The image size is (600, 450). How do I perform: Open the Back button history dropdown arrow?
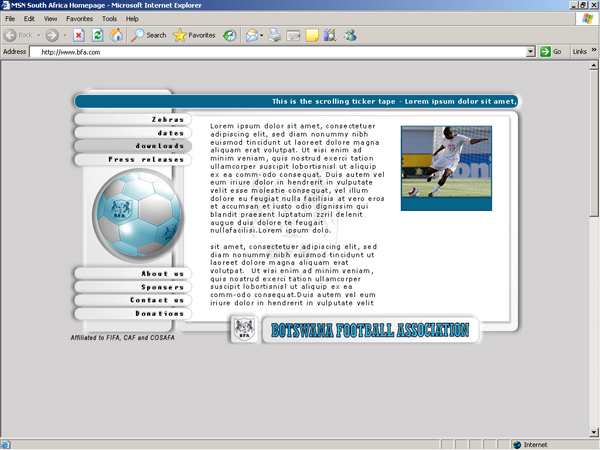40,35
